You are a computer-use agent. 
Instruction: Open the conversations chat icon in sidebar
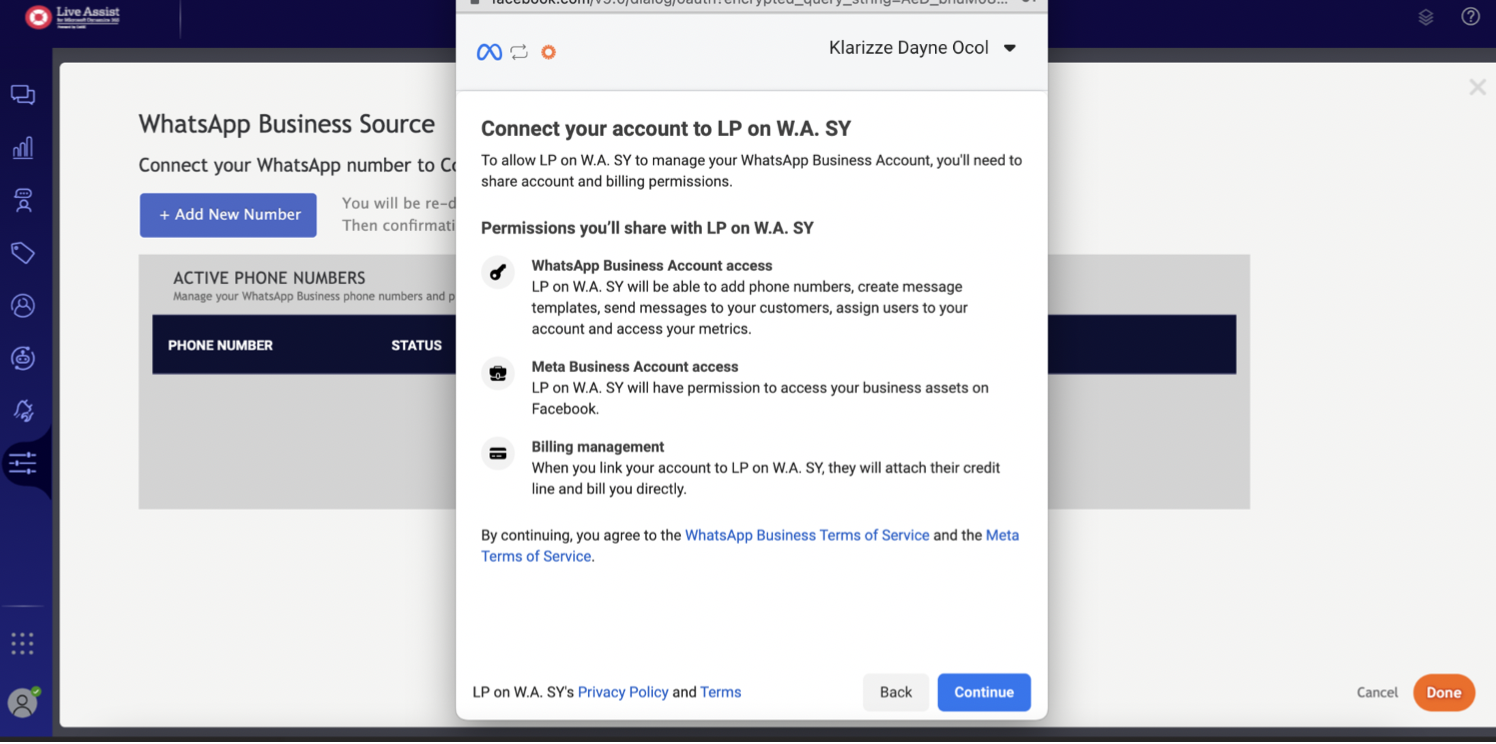pos(23,95)
